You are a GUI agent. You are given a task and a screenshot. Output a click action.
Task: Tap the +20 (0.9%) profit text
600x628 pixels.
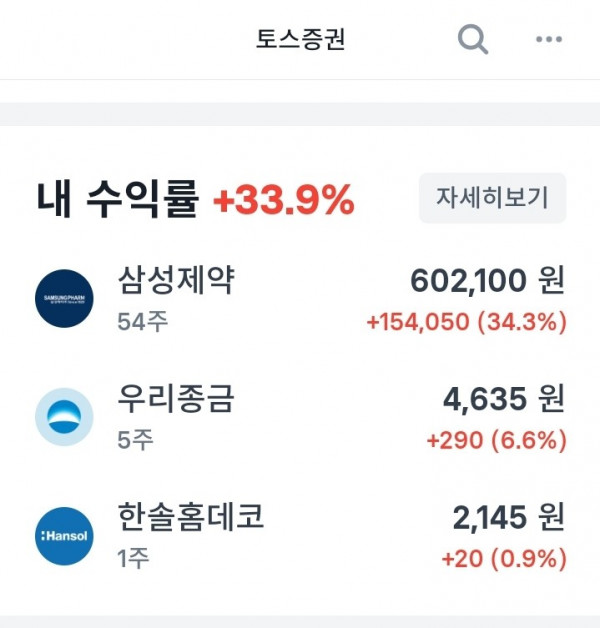[504, 558]
